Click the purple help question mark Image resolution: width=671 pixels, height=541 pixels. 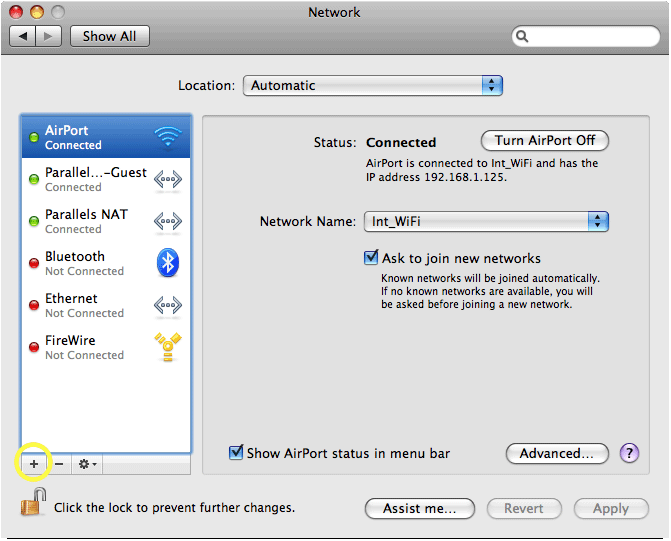tap(629, 453)
